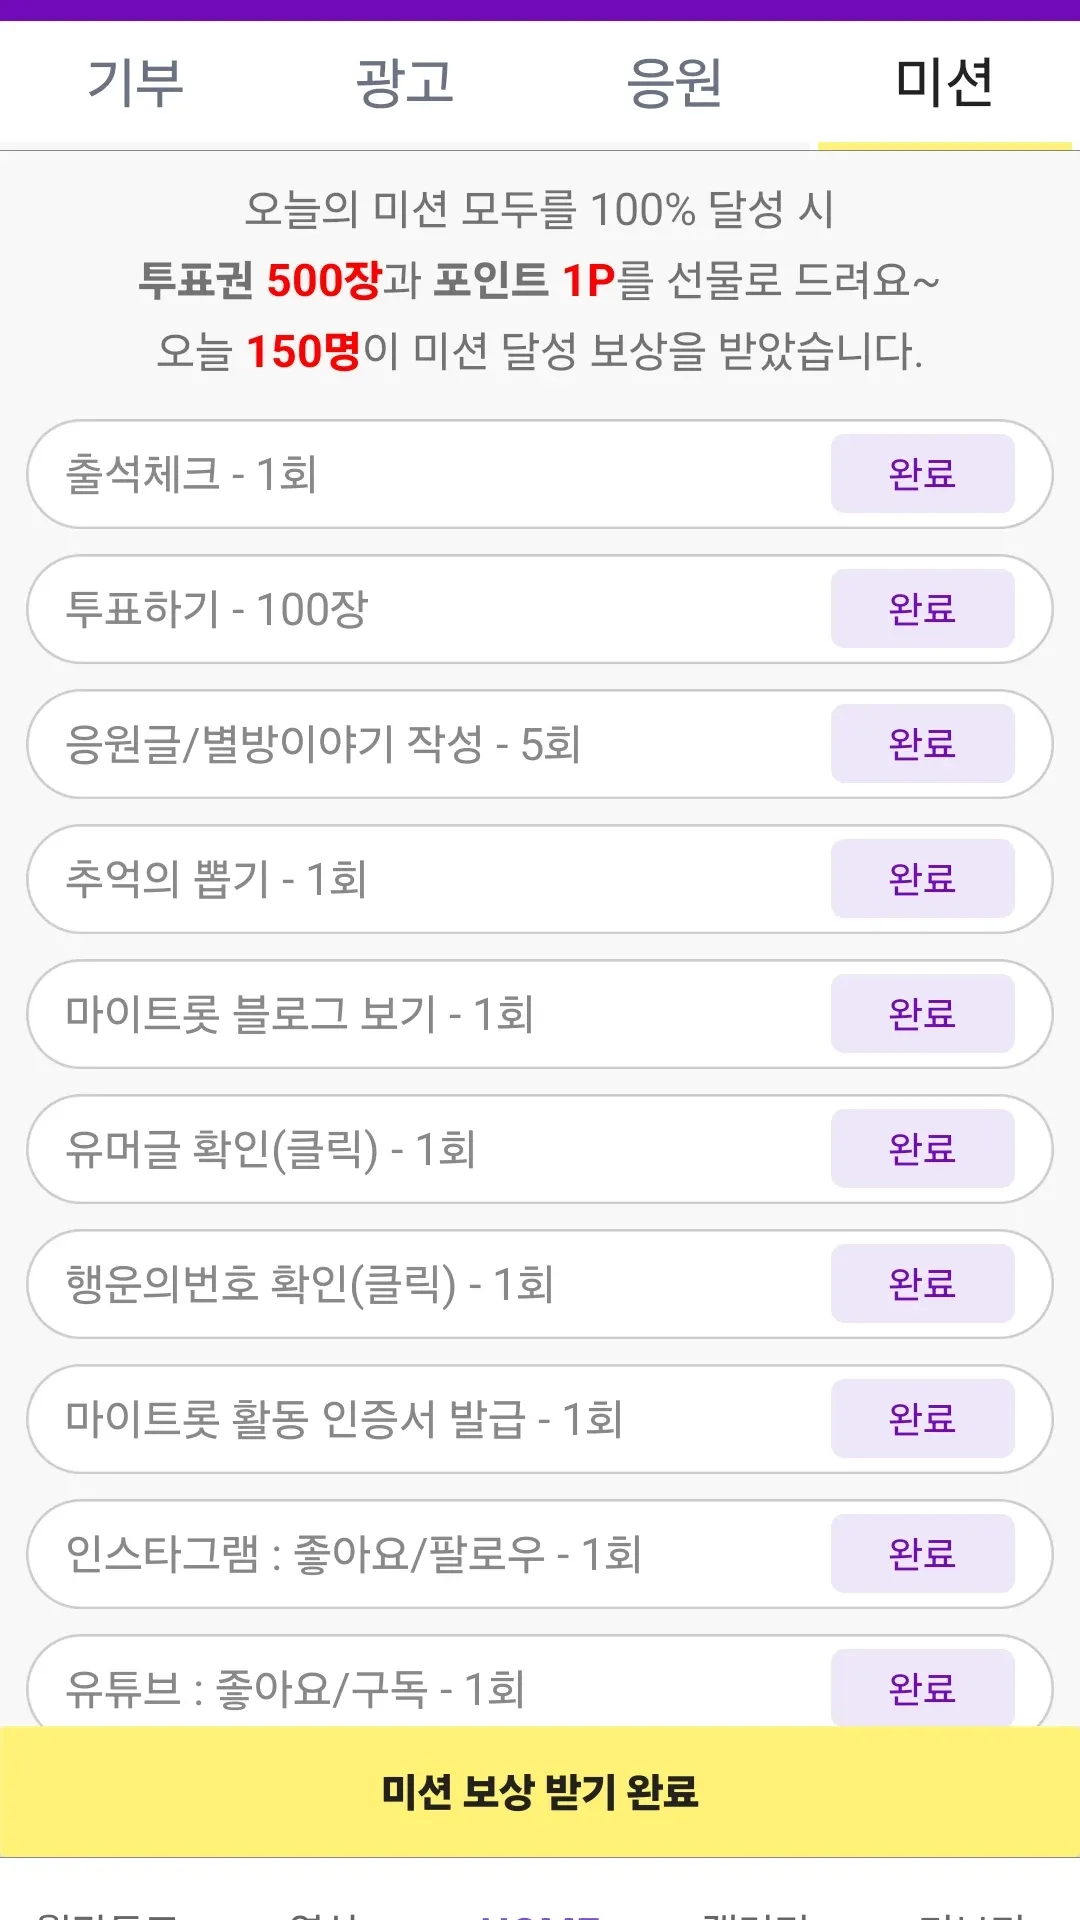Open the 마이트롯 블로그 보기 mission row
The height and width of the screenshot is (1920, 1080).
(540, 1014)
